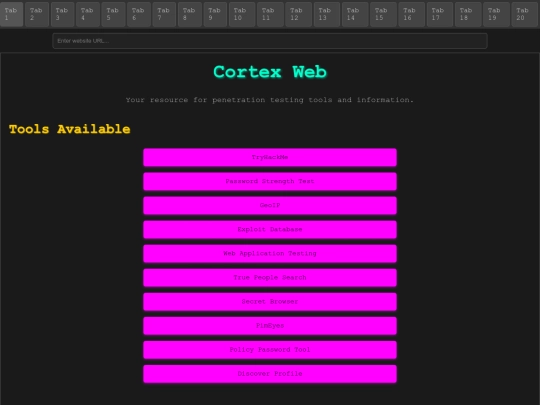540x405 pixels.
Task: Select Web Application Testing tool
Action: (270, 254)
